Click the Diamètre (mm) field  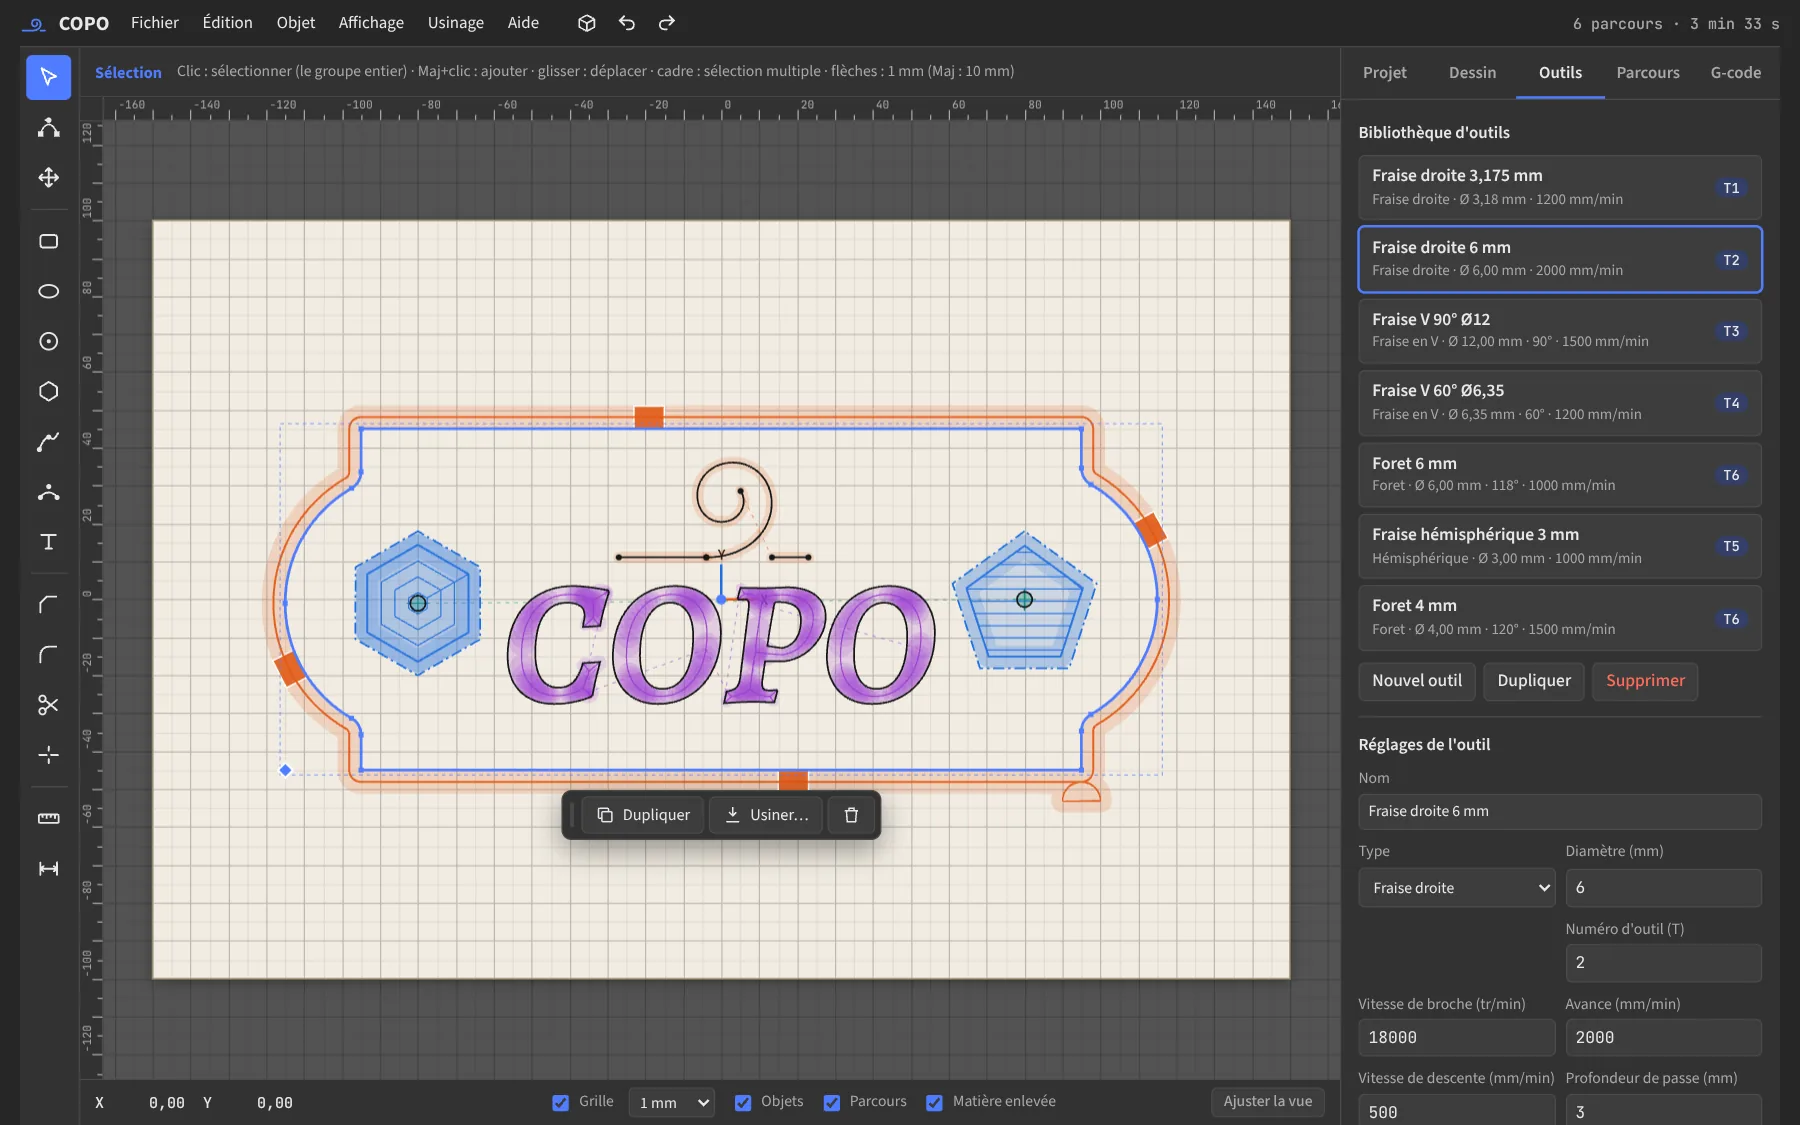click(1663, 888)
